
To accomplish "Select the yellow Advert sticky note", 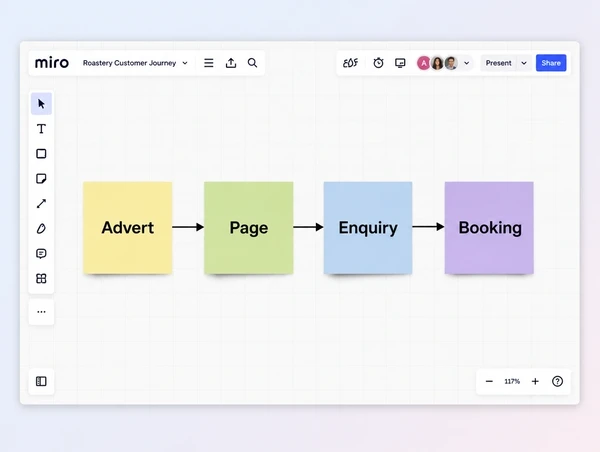I will [x=127, y=228].
